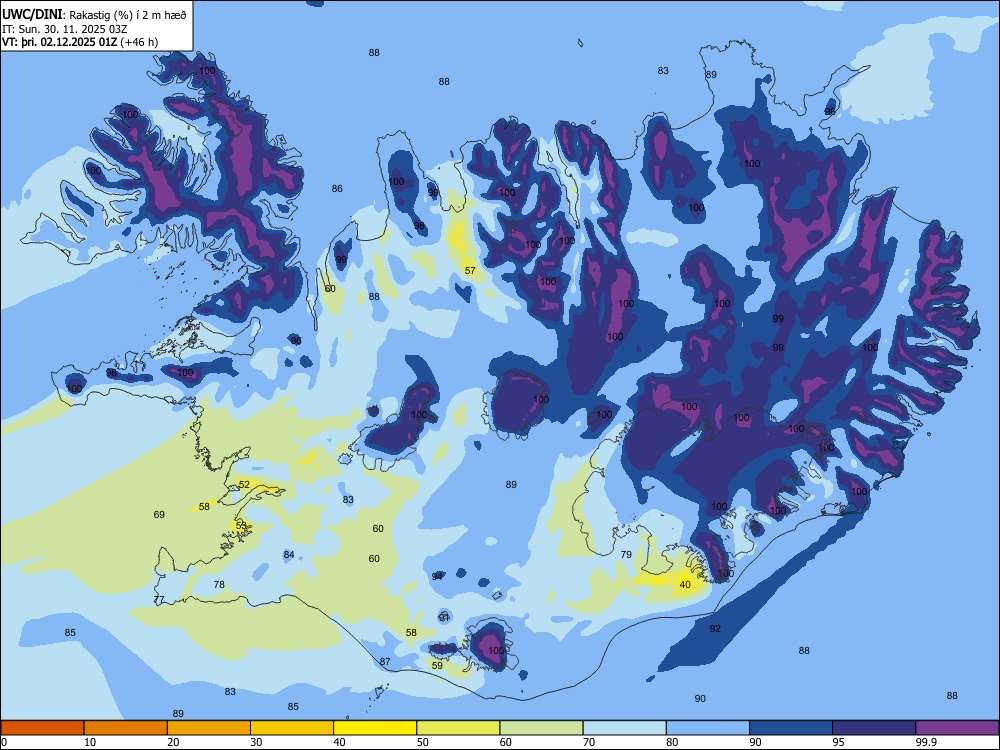Click the map value '94'
The height and width of the screenshot is (750, 1000).
pos(437,576)
